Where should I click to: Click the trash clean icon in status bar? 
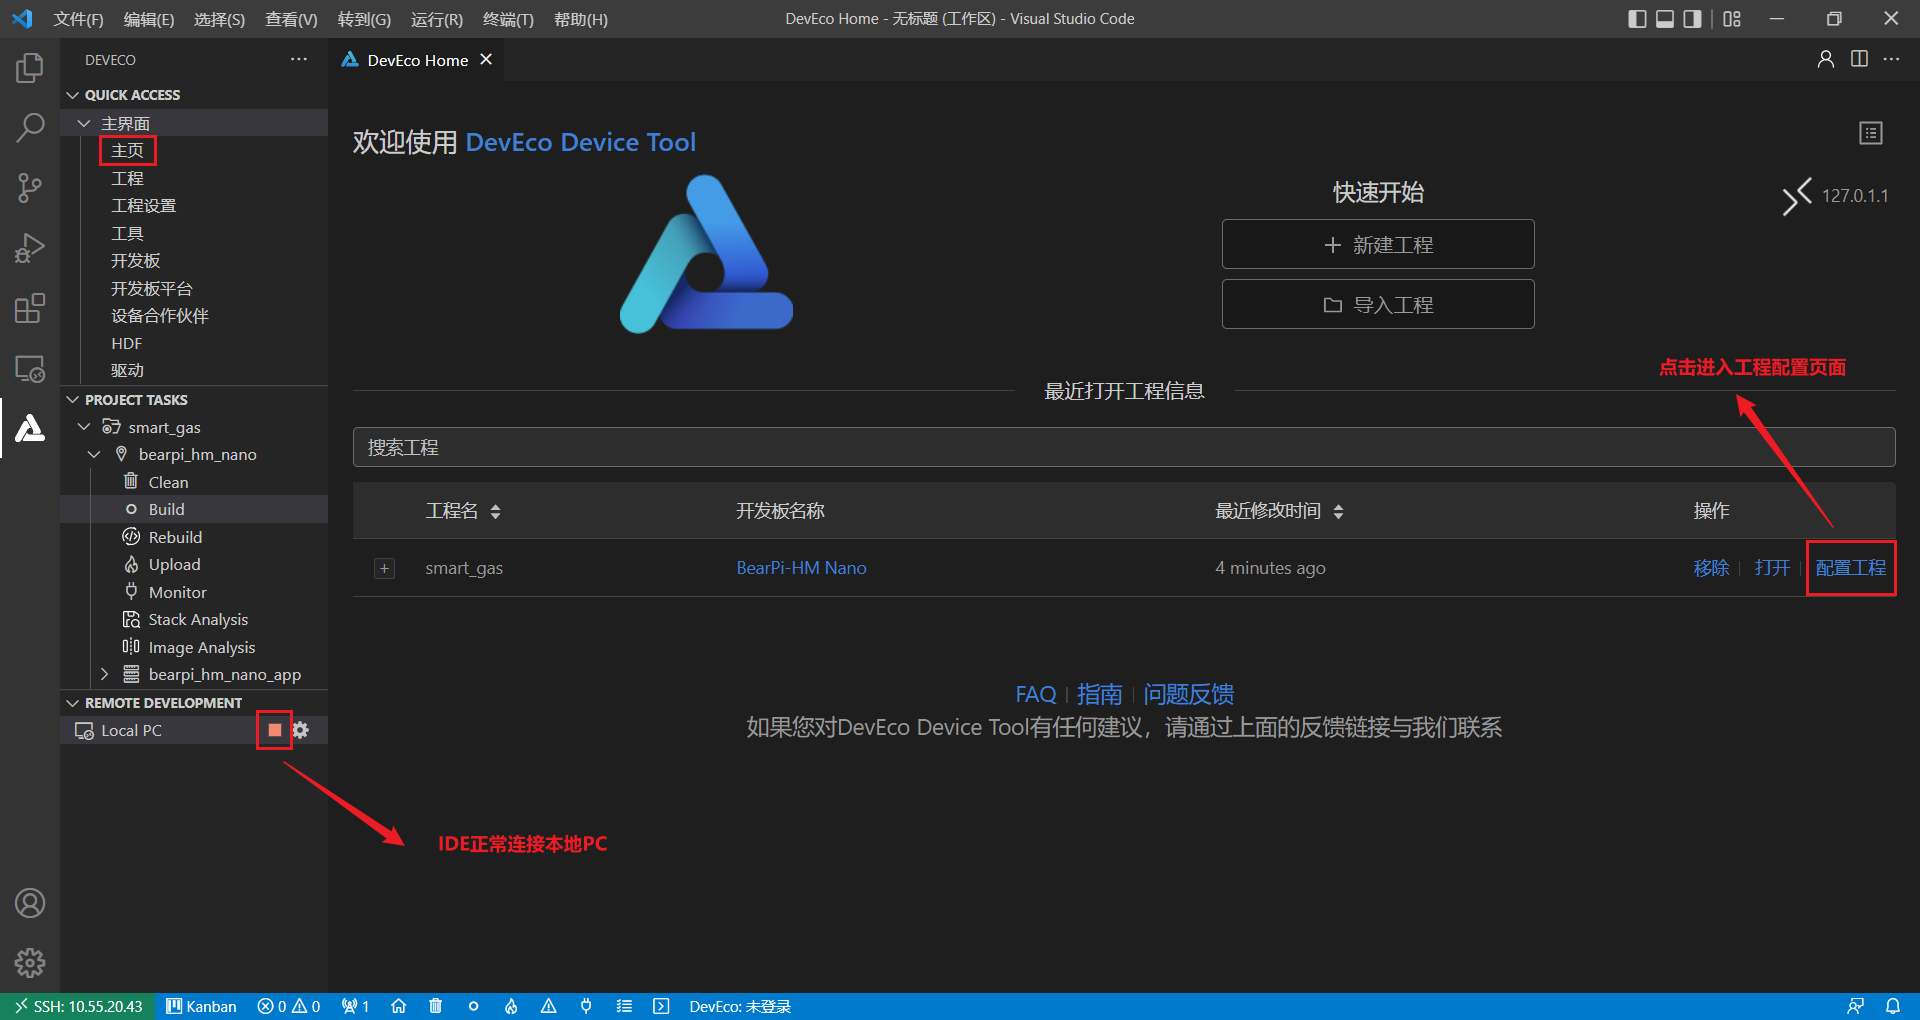[436, 1006]
